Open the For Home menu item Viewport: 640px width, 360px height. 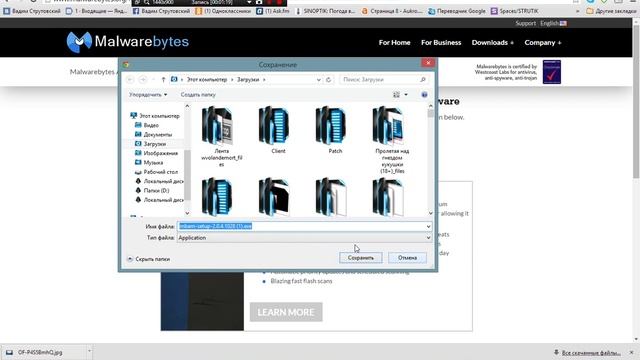(394, 42)
